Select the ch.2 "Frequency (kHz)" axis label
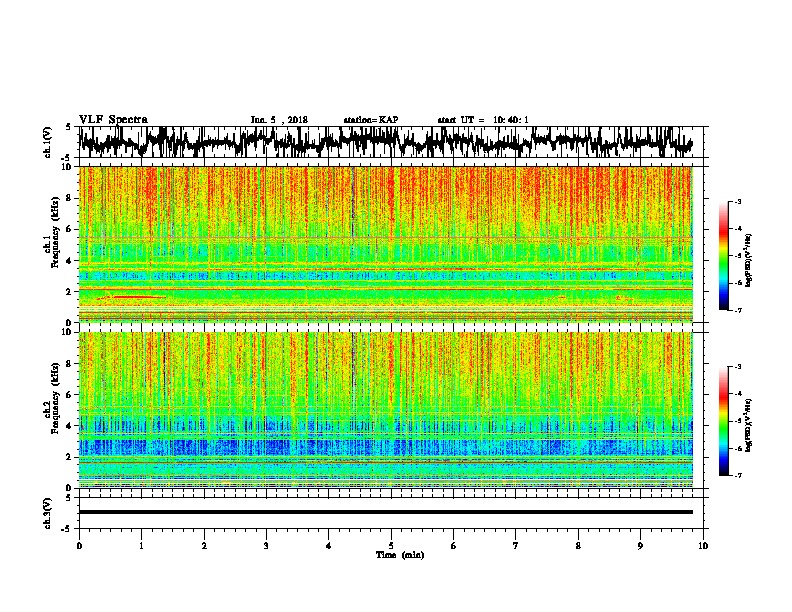This screenshot has height=612, width=792. 55,398
